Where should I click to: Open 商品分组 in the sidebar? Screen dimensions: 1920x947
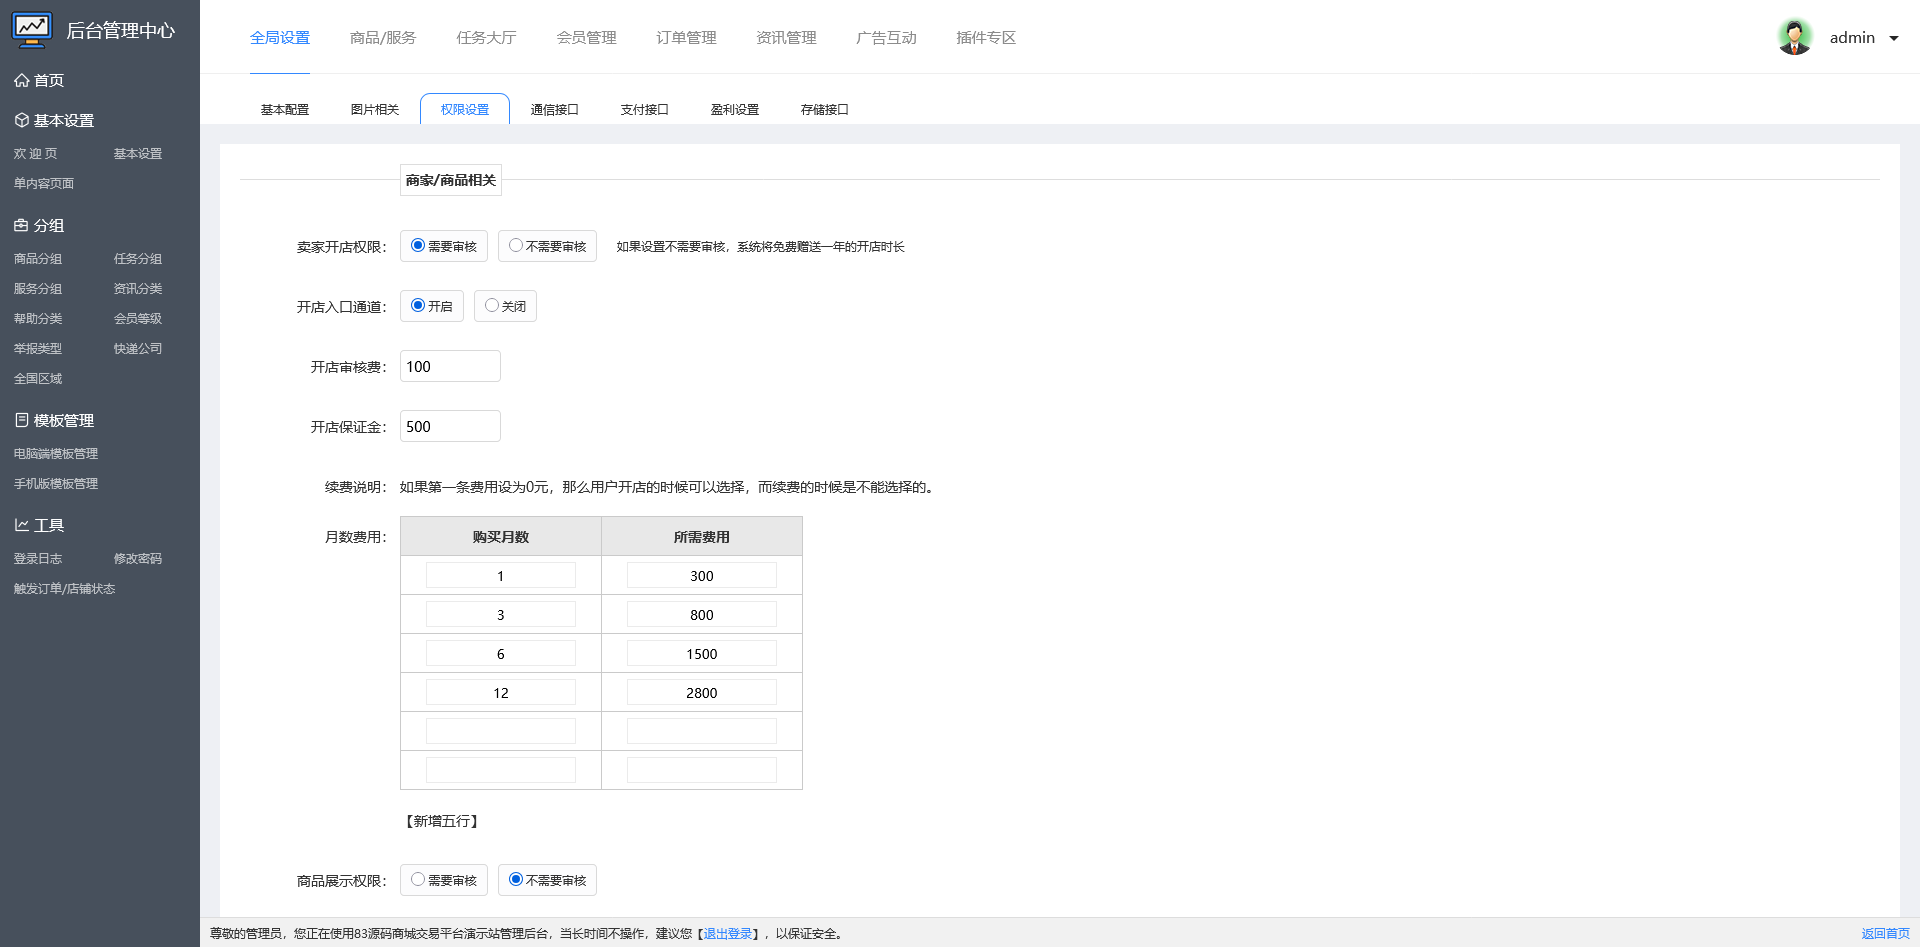coord(38,258)
